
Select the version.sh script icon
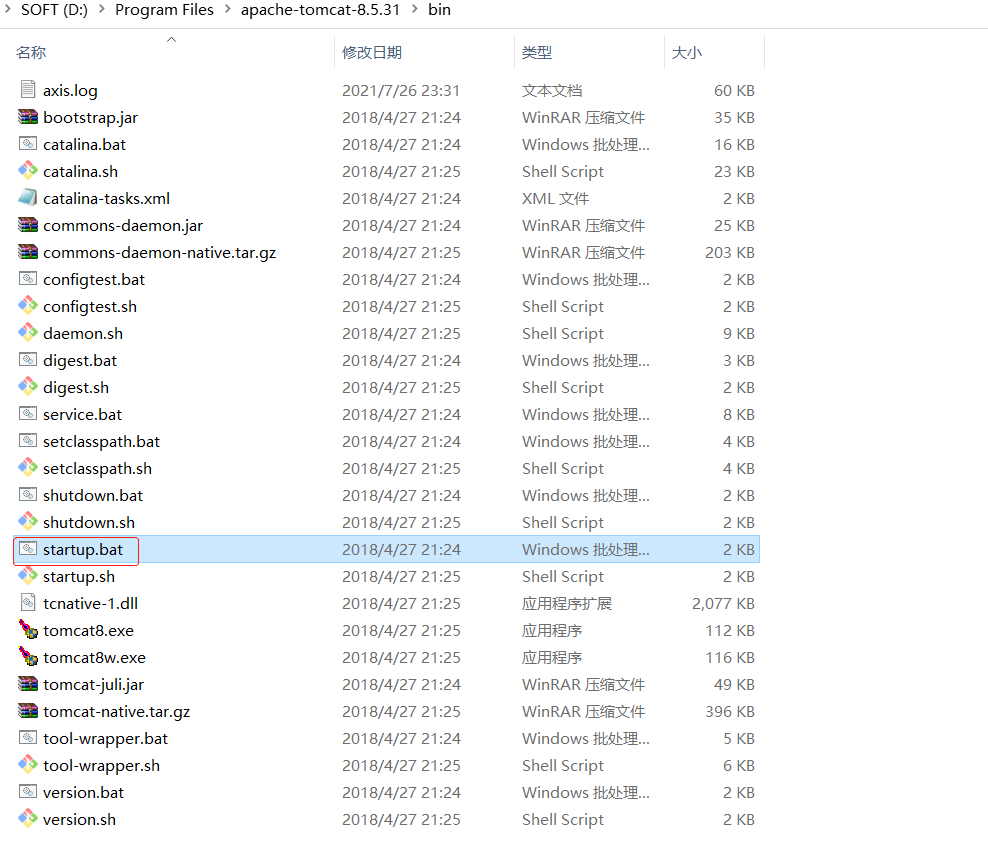click(28, 818)
